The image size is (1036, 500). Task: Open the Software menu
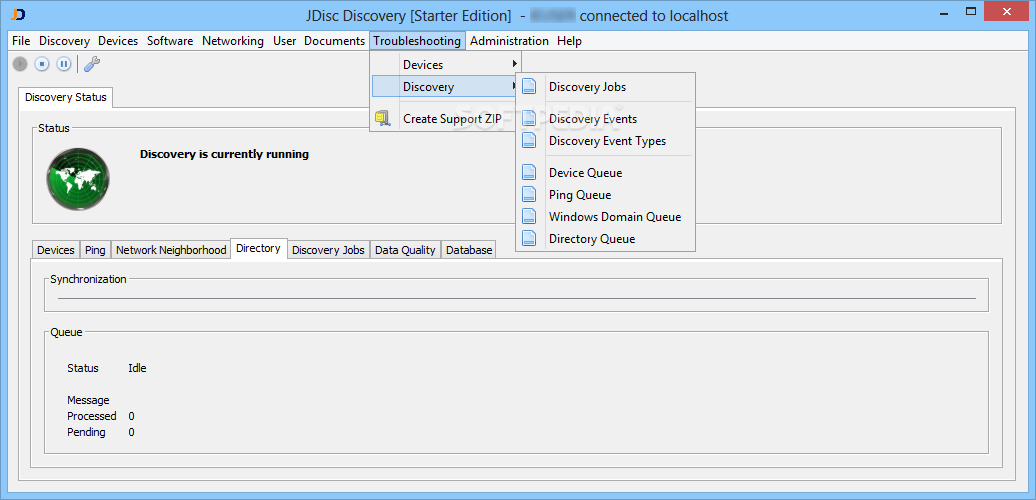click(x=170, y=41)
